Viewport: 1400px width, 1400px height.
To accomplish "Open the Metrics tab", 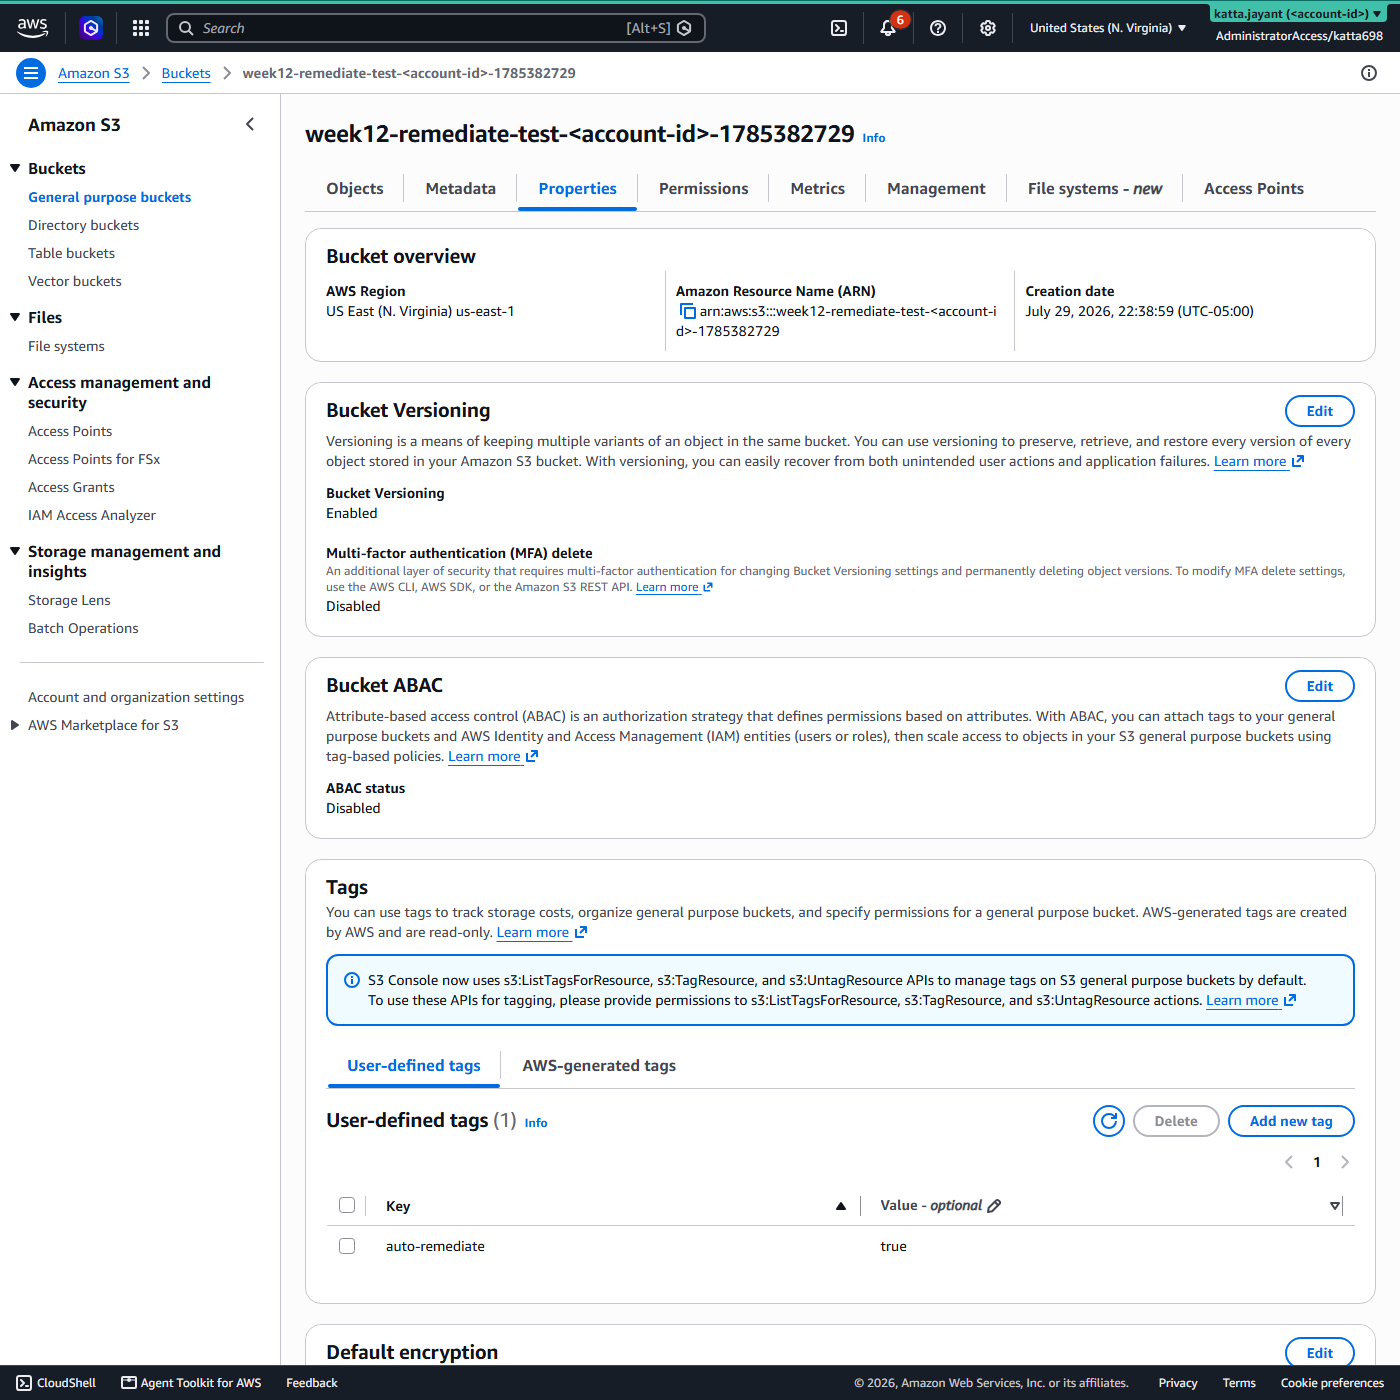I will point(818,188).
